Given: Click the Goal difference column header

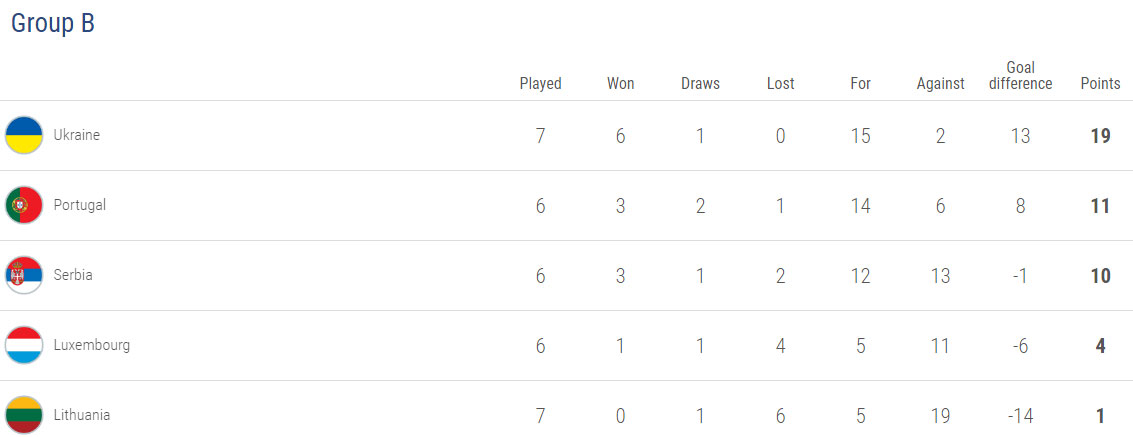Looking at the screenshot, I should click(1020, 76).
